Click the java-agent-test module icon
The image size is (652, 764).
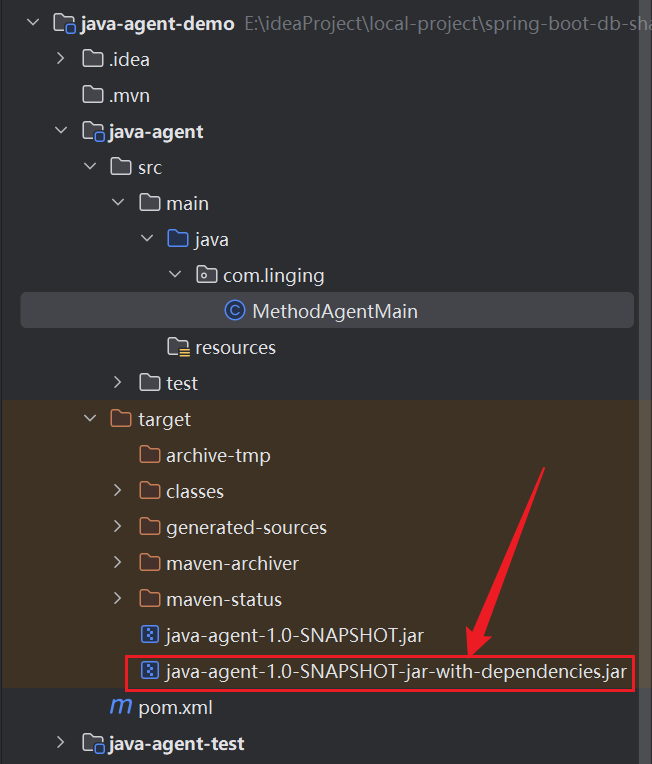pyautogui.click(x=93, y=744)
